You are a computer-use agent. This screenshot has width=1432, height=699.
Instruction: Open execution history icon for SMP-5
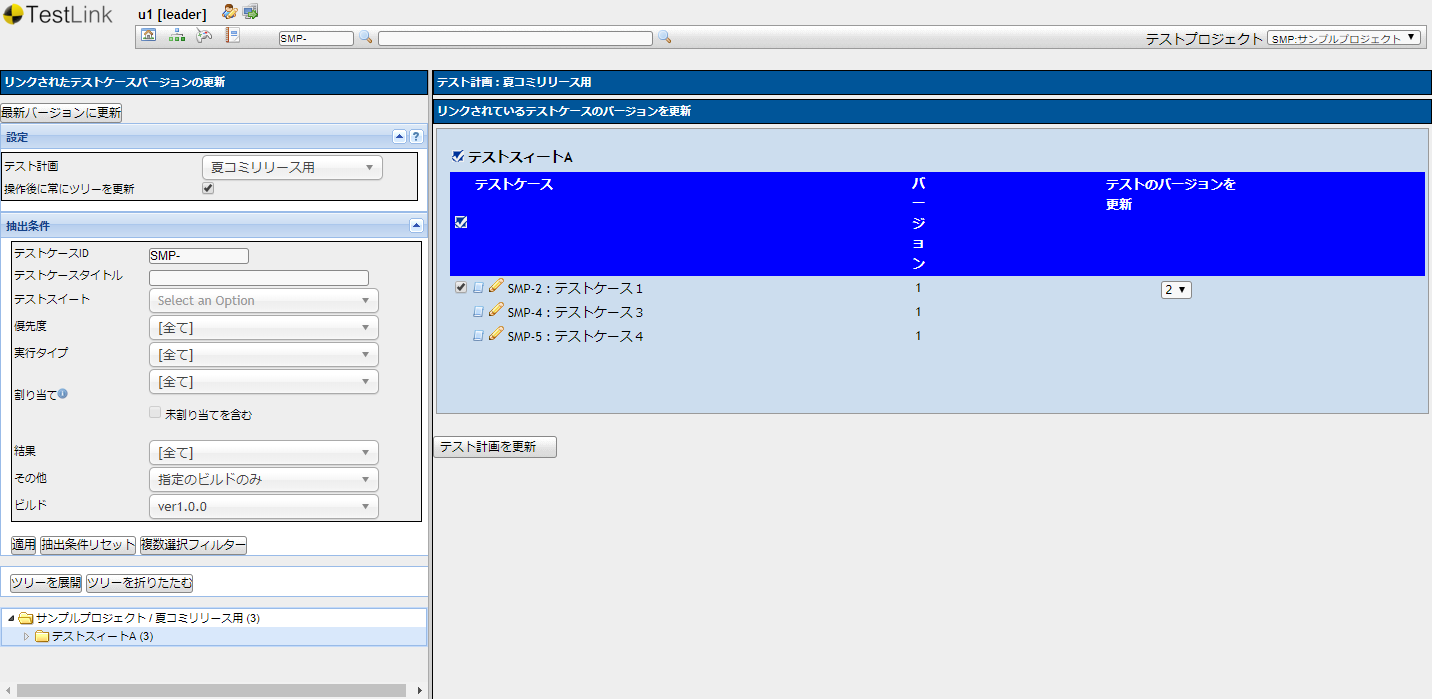click(x=478, y=336)
